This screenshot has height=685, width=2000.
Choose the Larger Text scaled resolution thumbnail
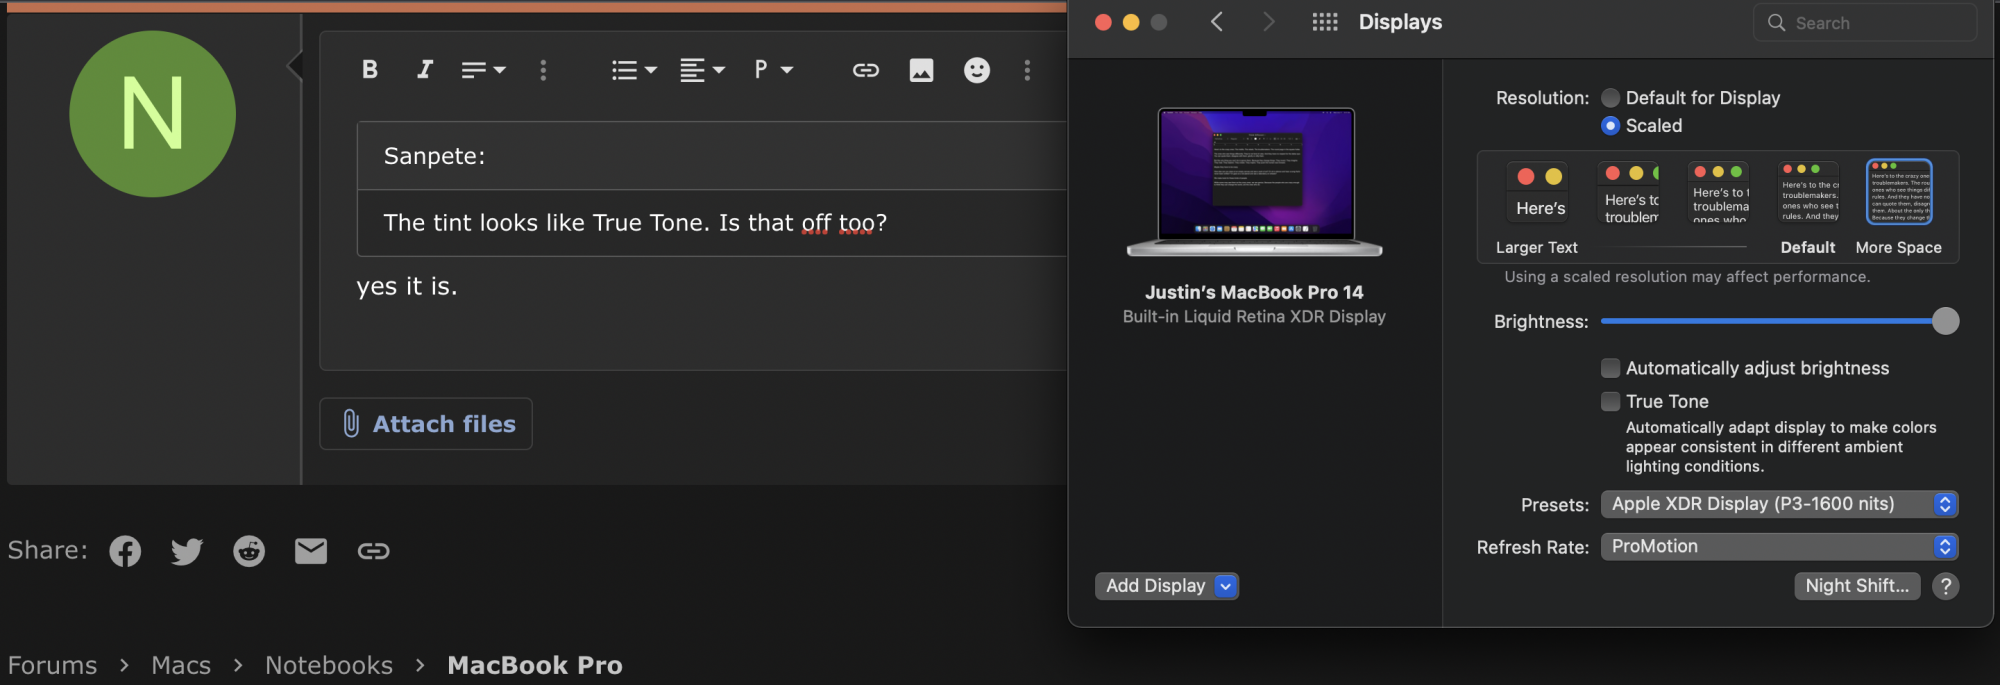(x=1540, y=192)
